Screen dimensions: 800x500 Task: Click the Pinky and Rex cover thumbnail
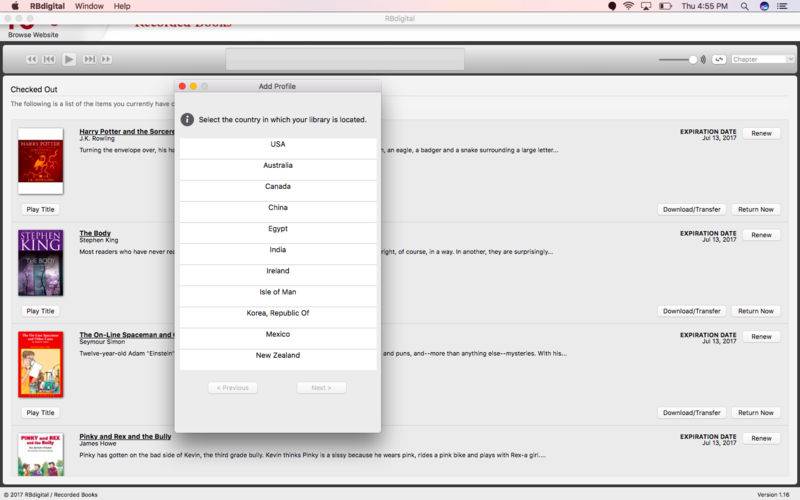point(40,454)
